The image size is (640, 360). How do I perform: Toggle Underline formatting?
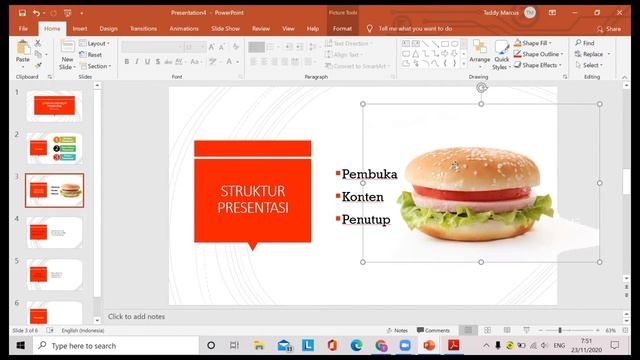point(147,62)
